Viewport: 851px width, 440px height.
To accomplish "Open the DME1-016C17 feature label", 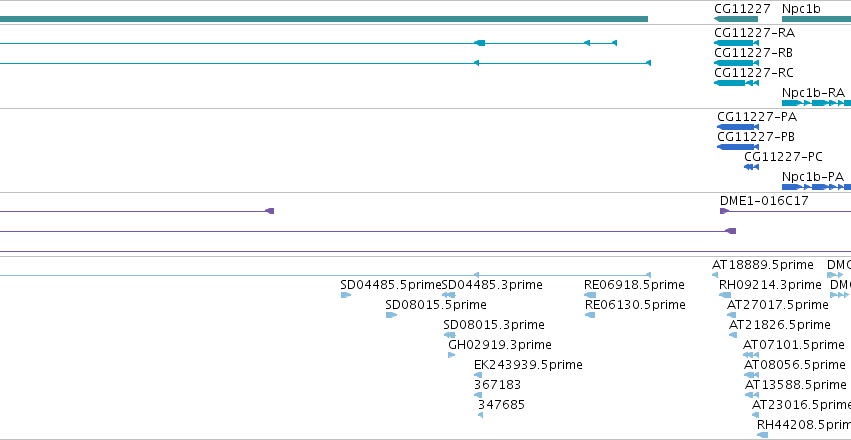I will coord(764,201).
